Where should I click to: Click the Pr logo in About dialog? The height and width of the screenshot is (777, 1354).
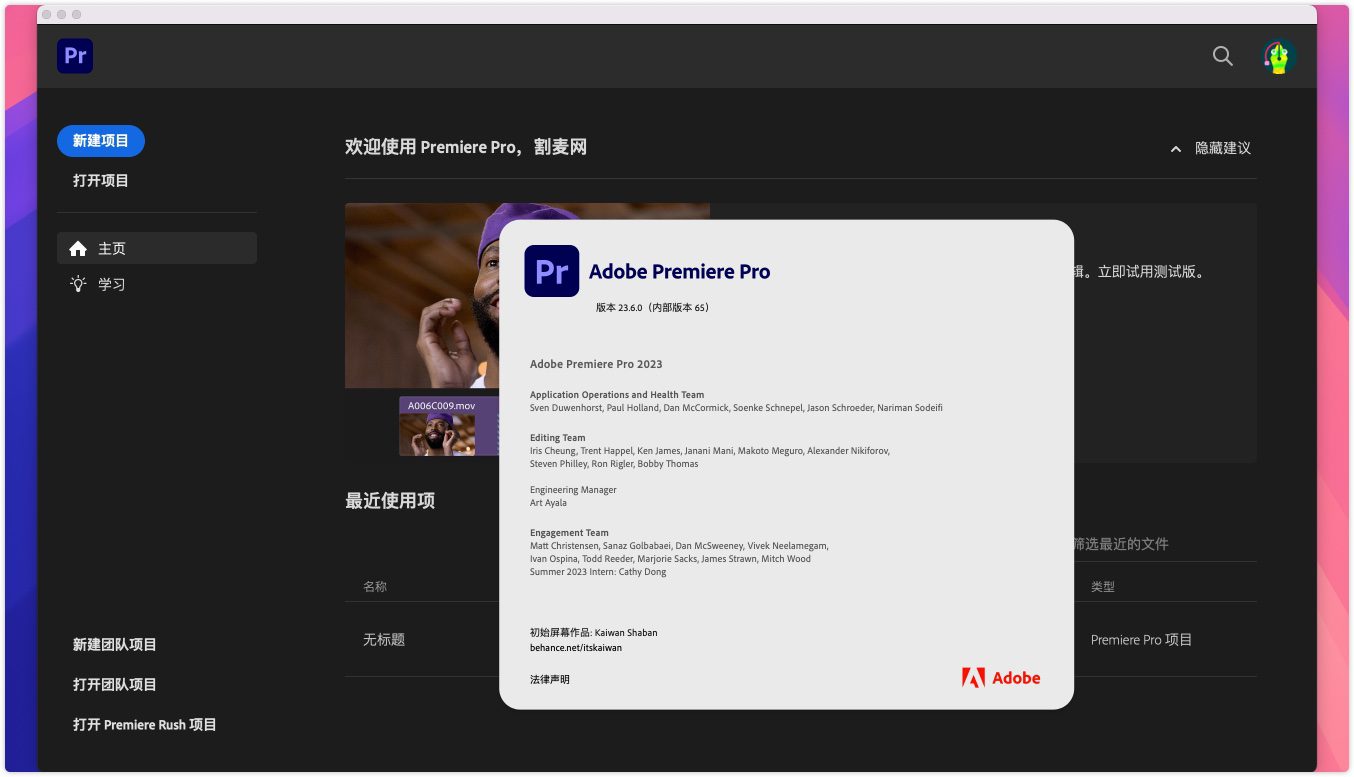coord(551,271)
